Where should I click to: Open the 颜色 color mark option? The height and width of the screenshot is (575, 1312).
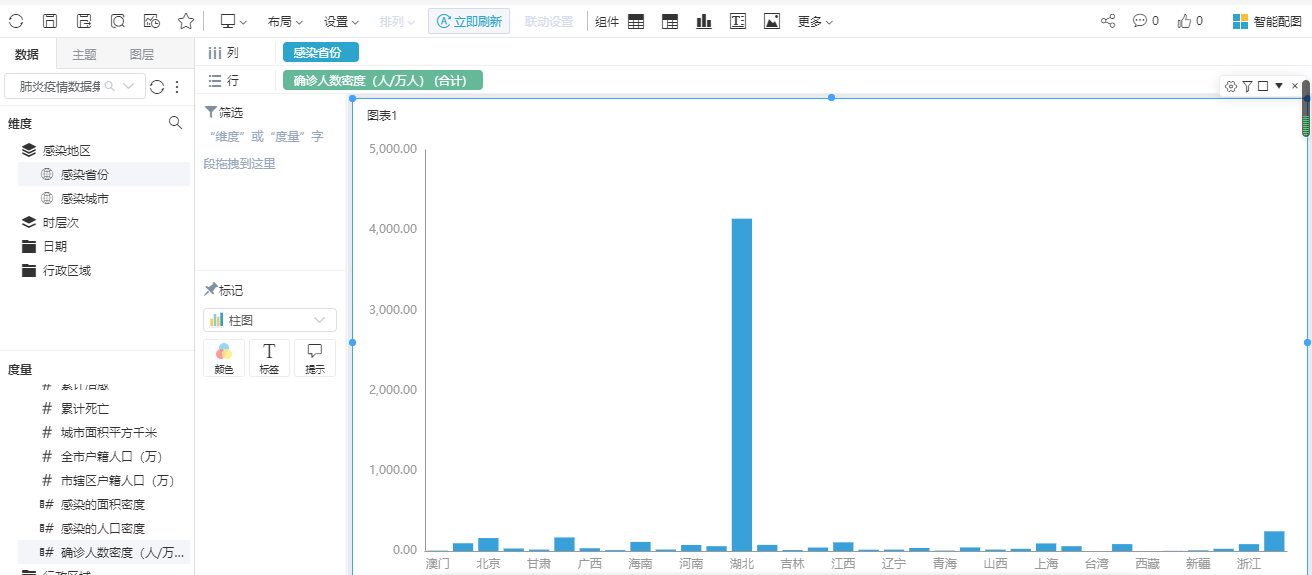[224, 358]
